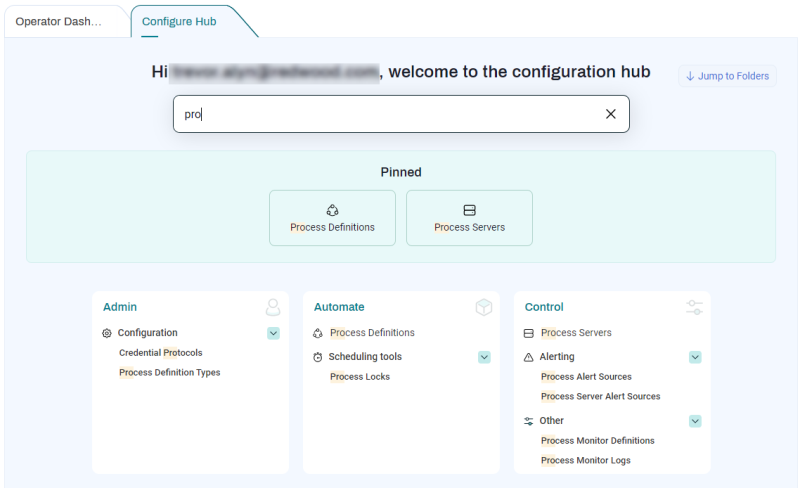Open Process Server Alert Sources

600,397
